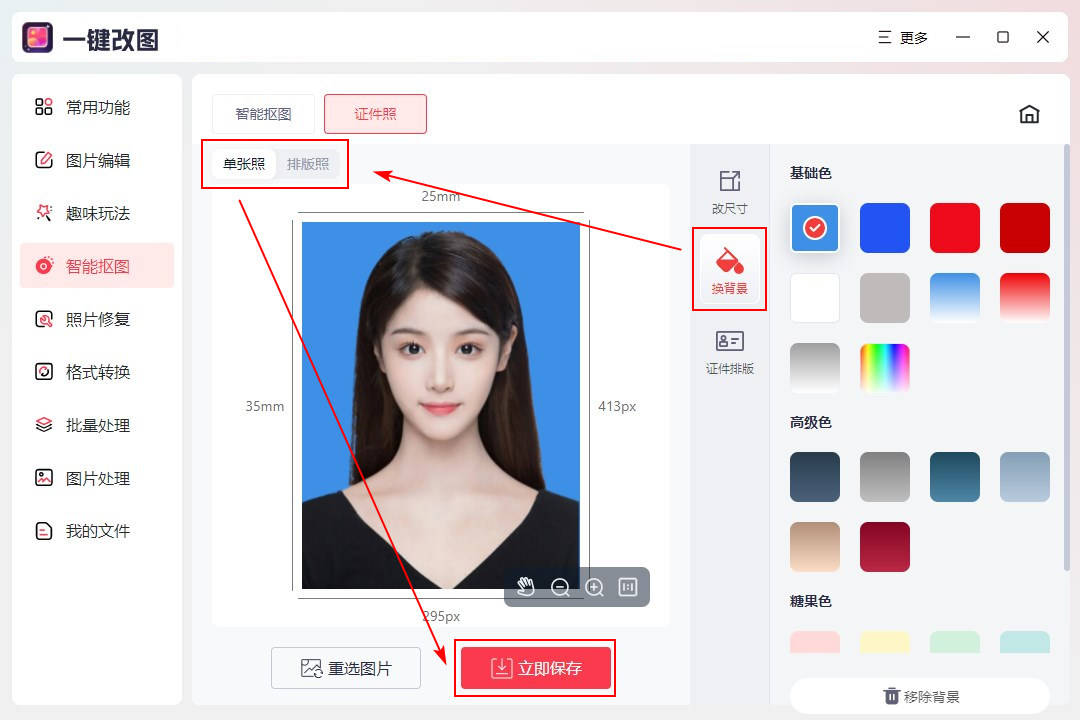This screenshot has height=720, width=1080.
Task: Select the rainbow gradient color swatch
Action: (x=884, y=367)
